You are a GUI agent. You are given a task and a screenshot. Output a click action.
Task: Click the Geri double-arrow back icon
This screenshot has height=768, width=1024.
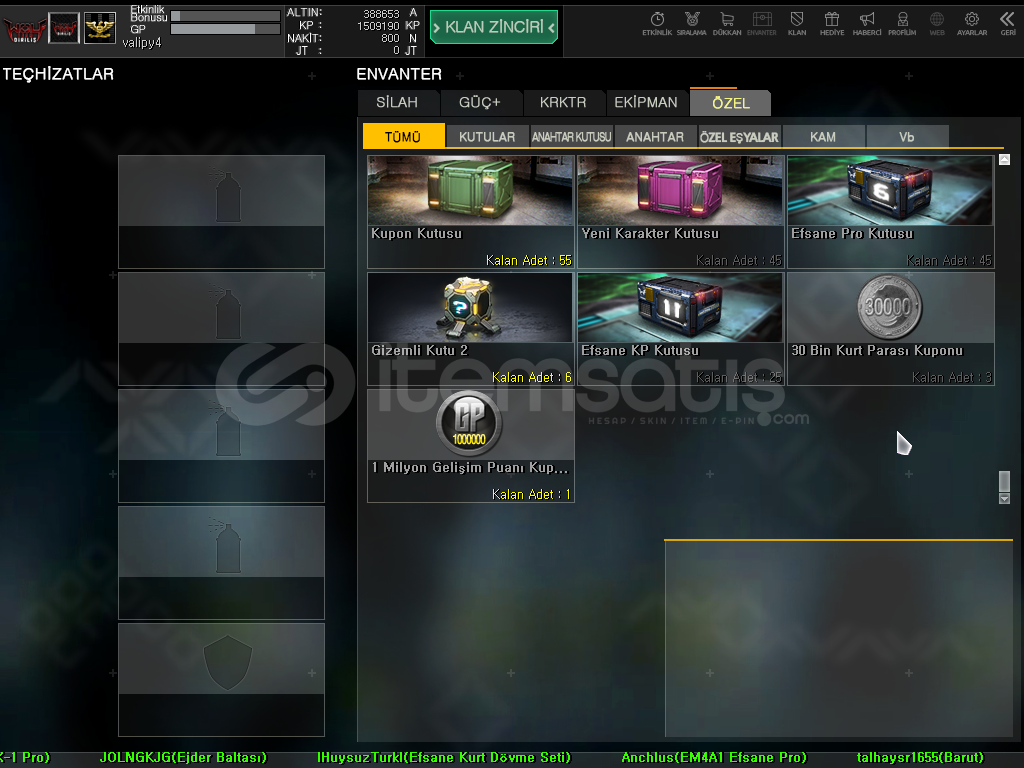[1008, 24]
